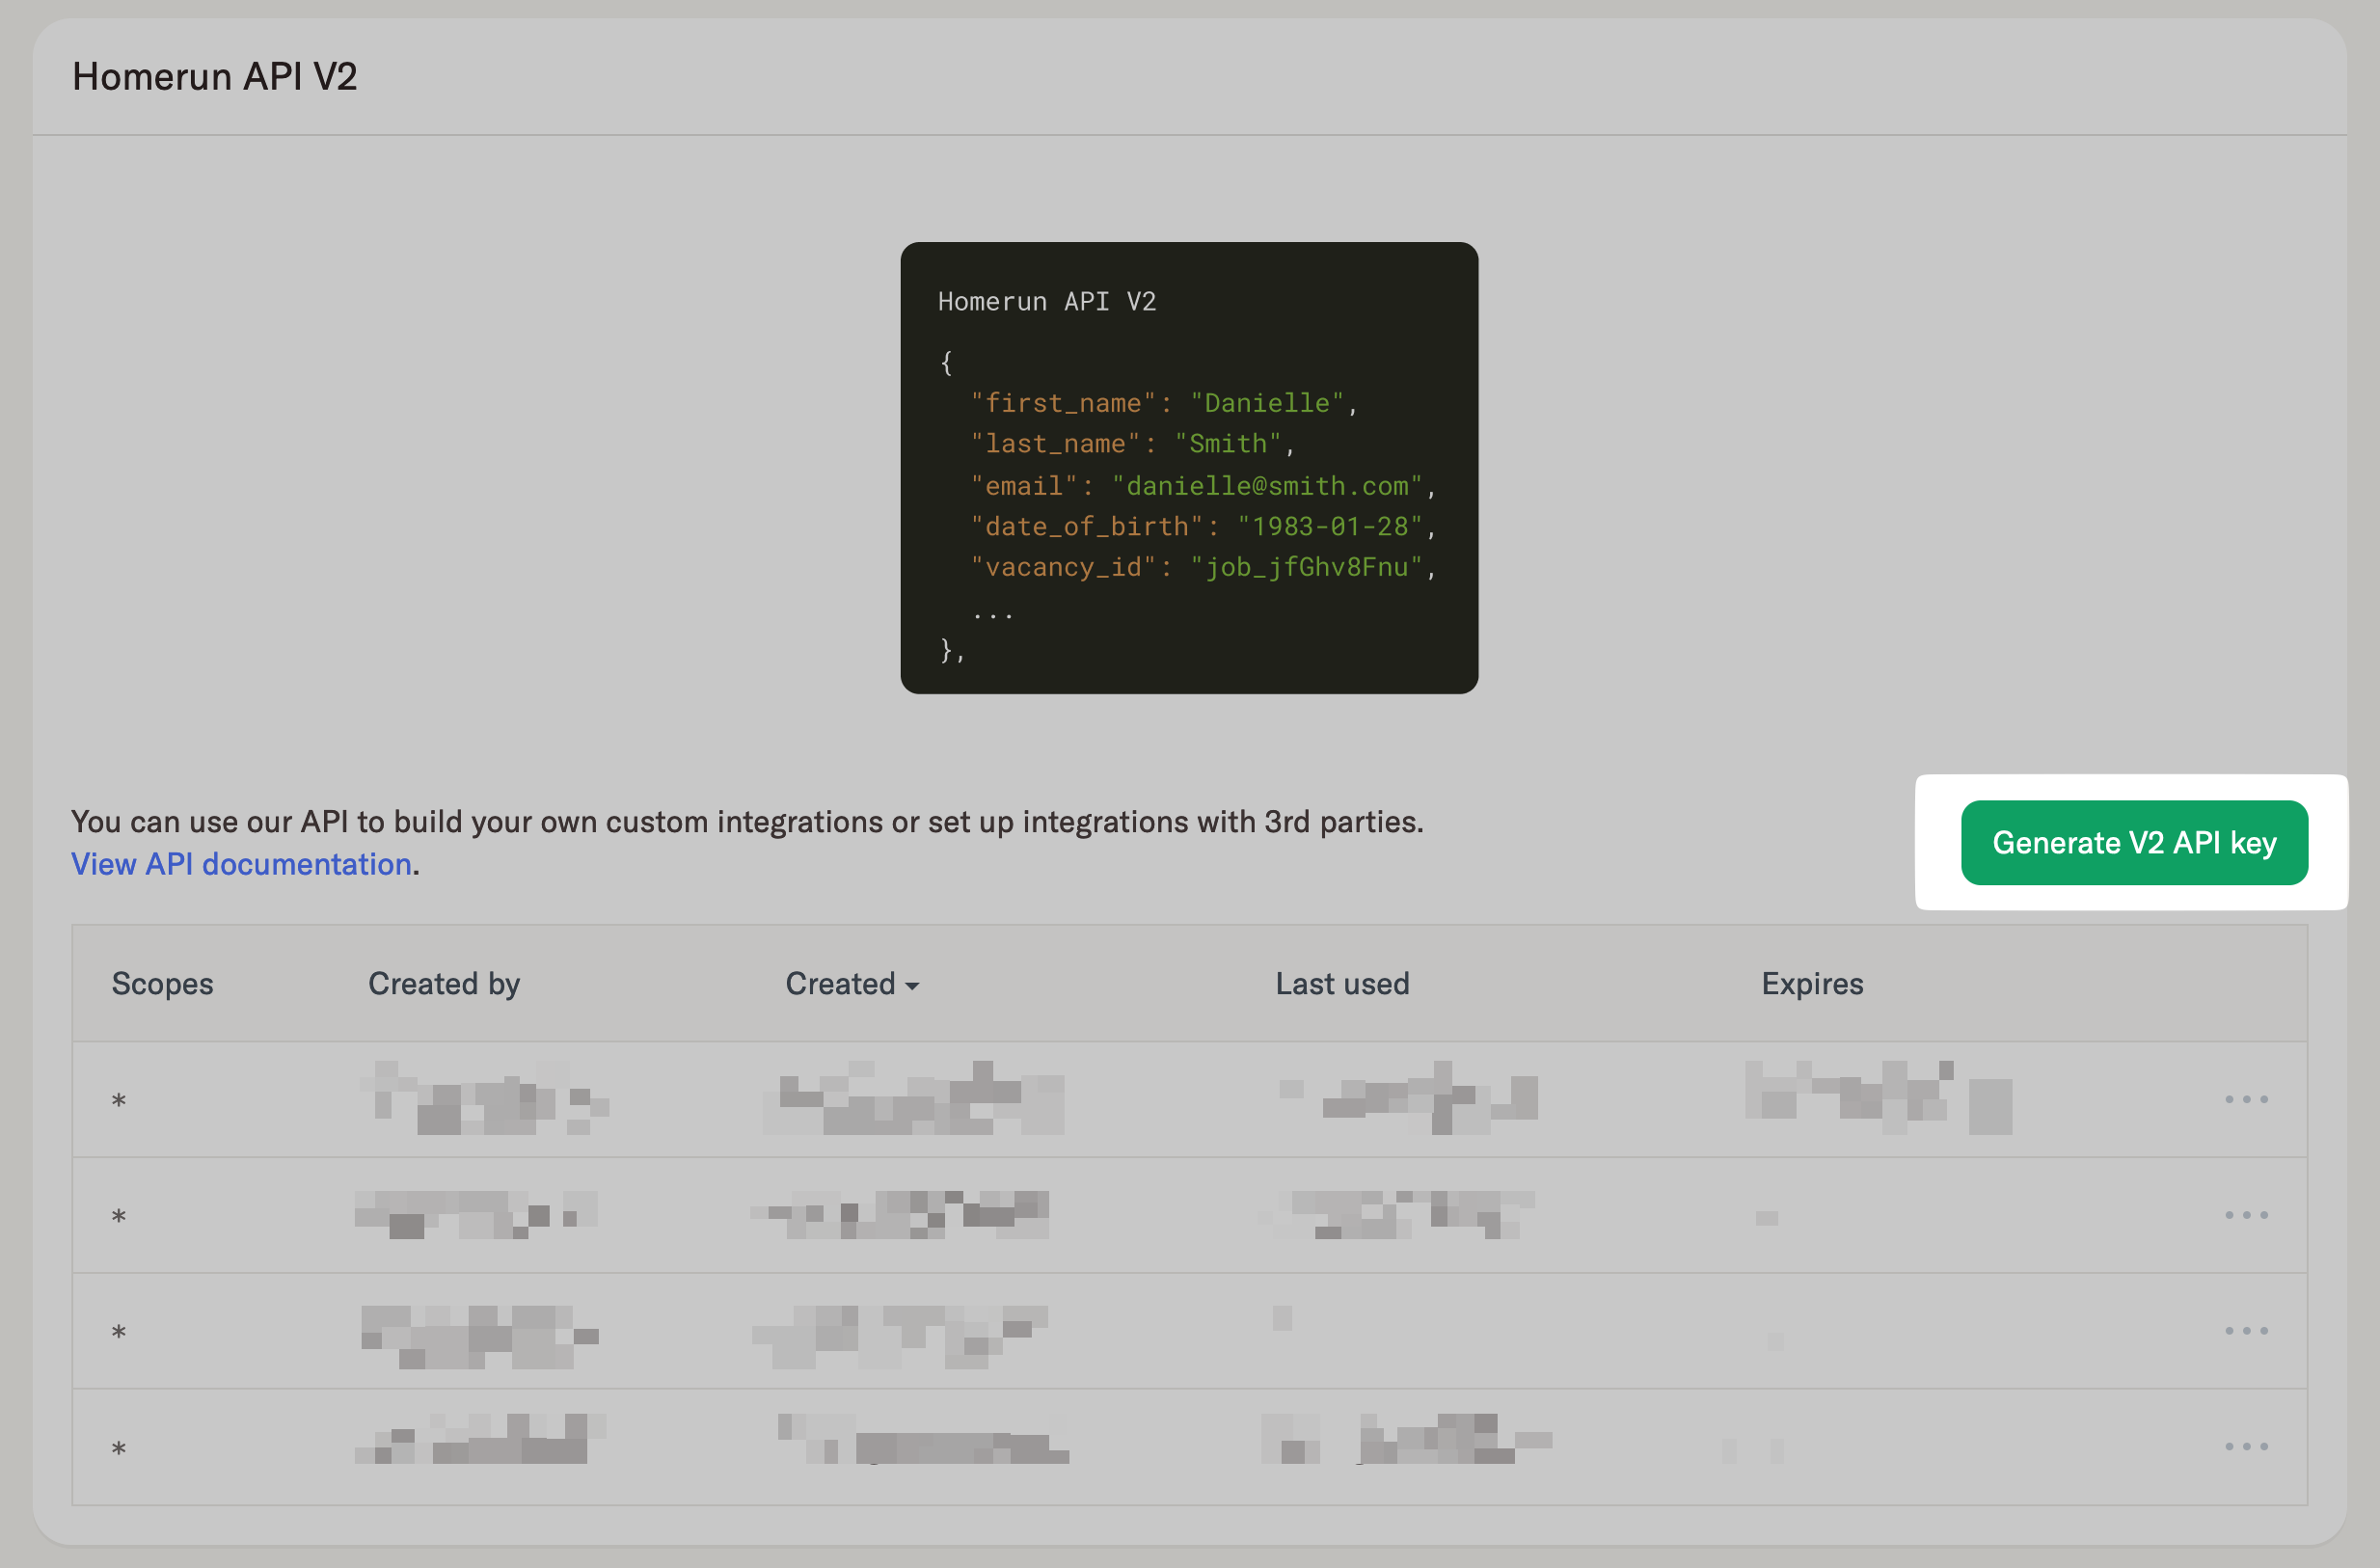
Task: Click the fourth row's asterisk scope
Action: 119,1449
